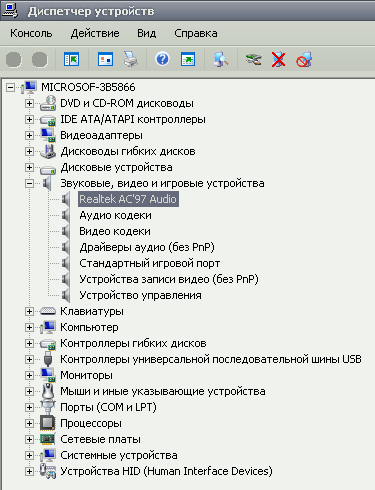Open Help via the blue question-mark icon
This screenshot has height=490, width=375.
(x=162, y=60)
